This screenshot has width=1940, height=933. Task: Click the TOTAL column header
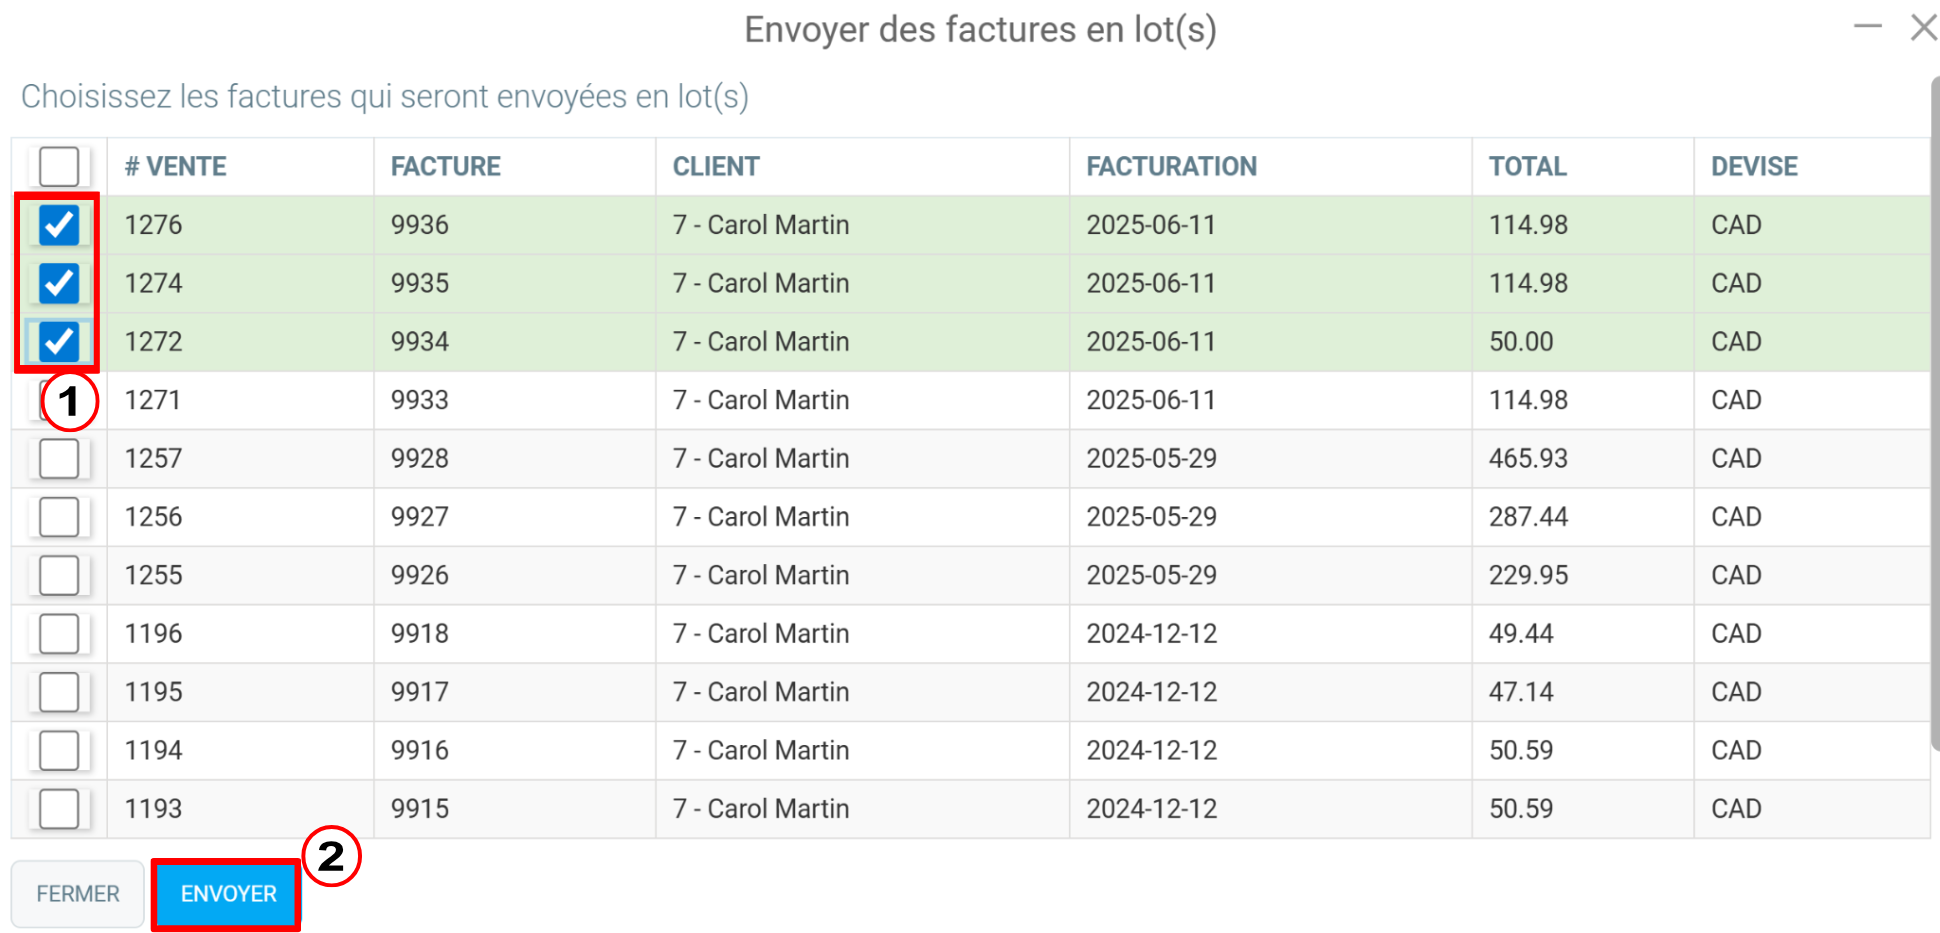[1527, 166]
